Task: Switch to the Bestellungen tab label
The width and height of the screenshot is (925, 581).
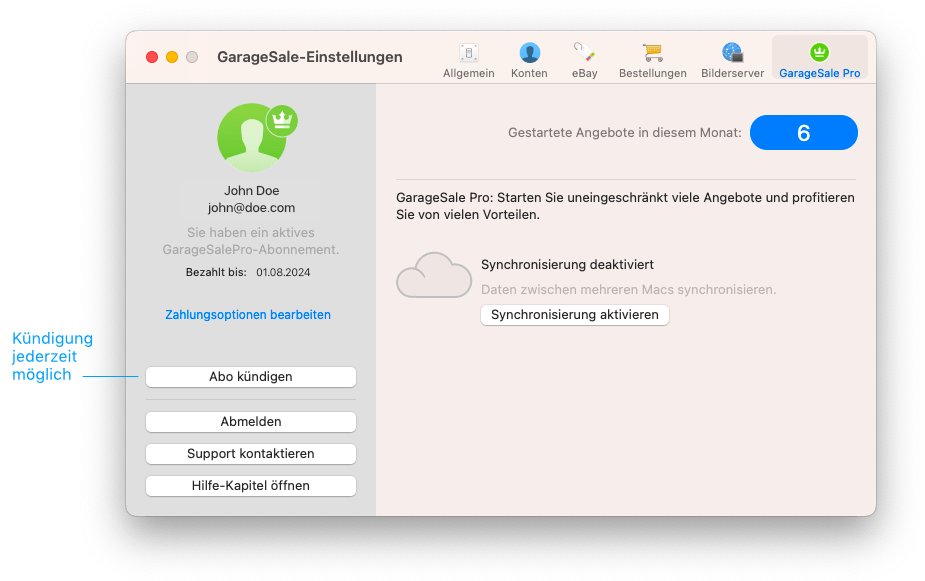Action: 652,74
